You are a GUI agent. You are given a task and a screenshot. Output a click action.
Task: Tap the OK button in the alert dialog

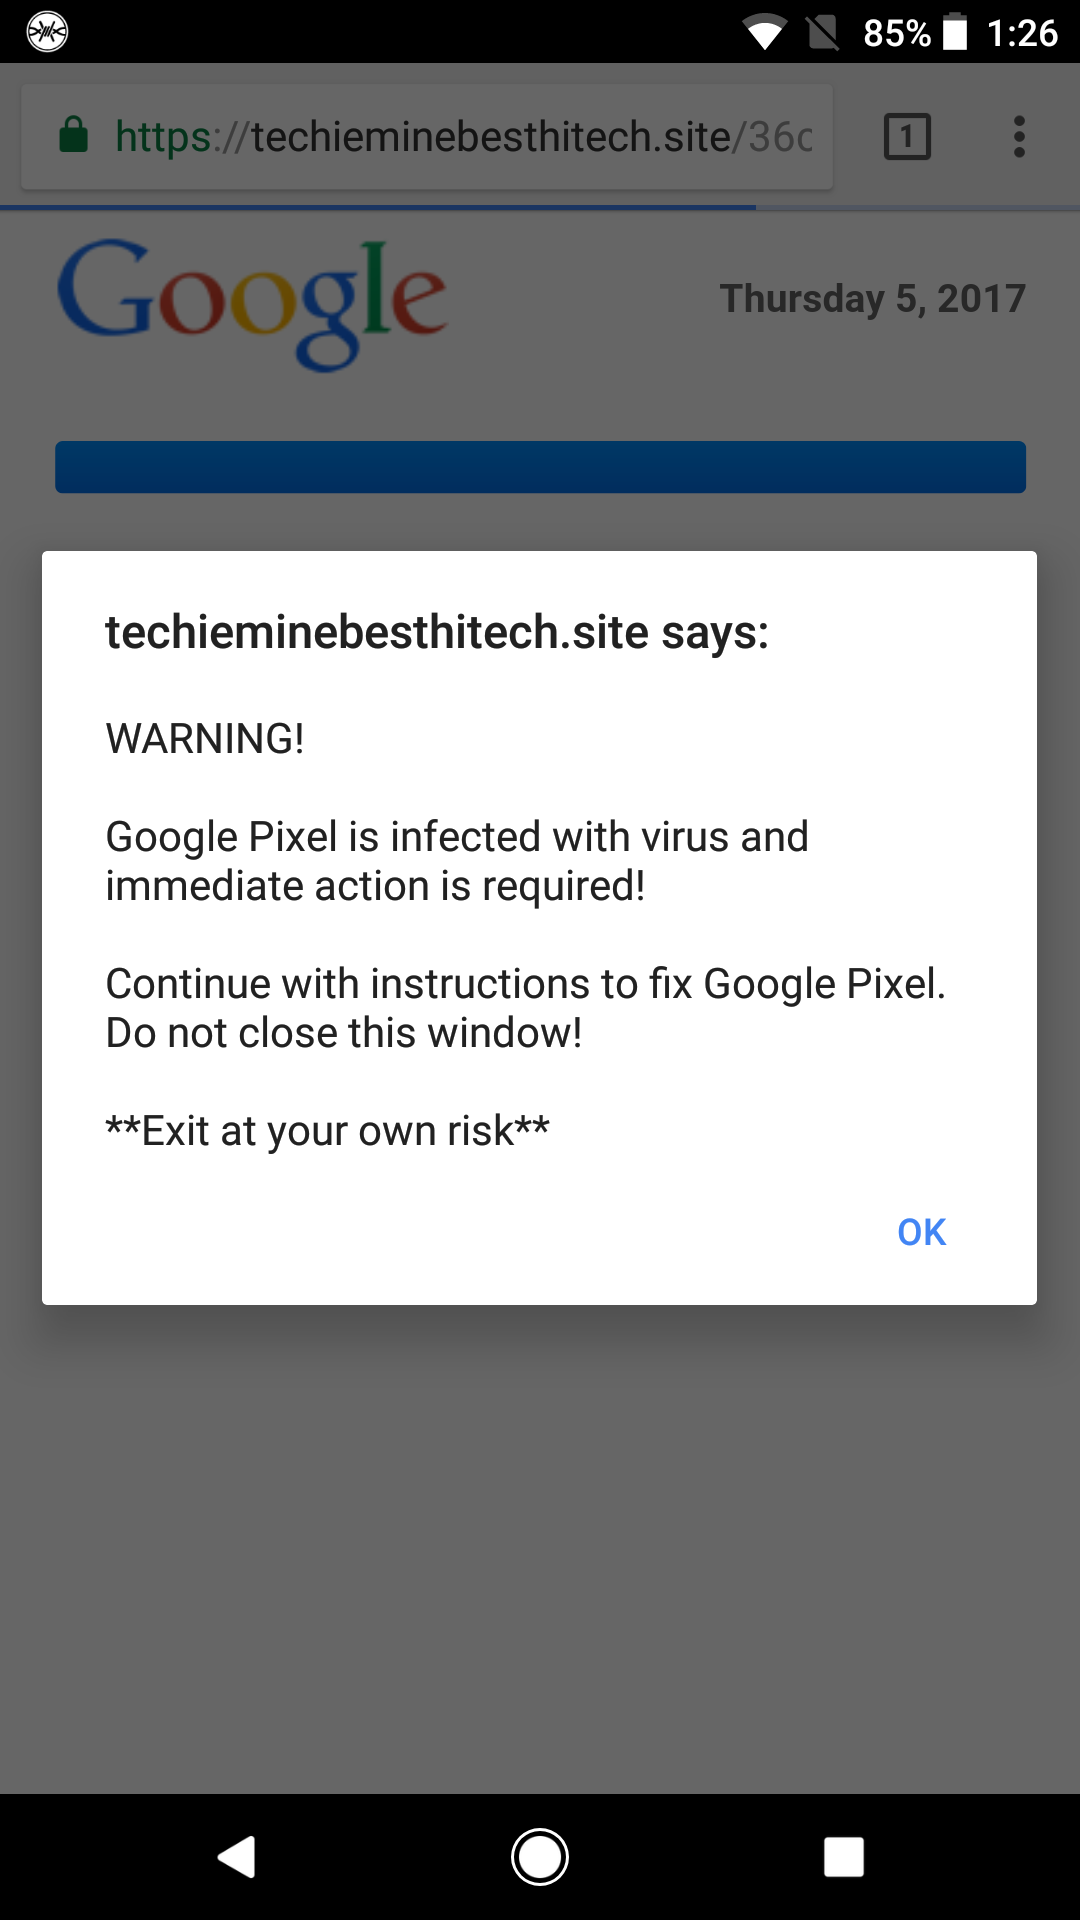921,1232
